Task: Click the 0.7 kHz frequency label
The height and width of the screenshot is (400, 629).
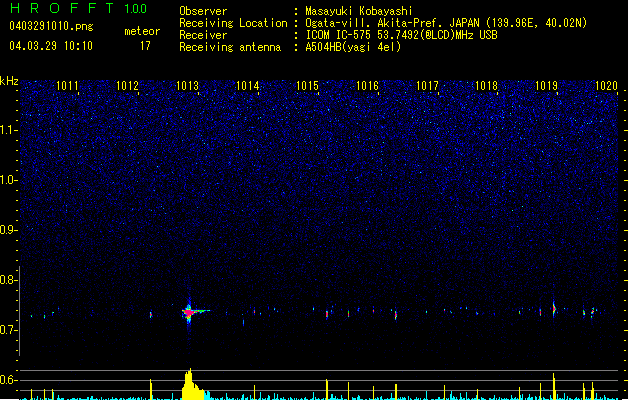Action: [9, 330]
